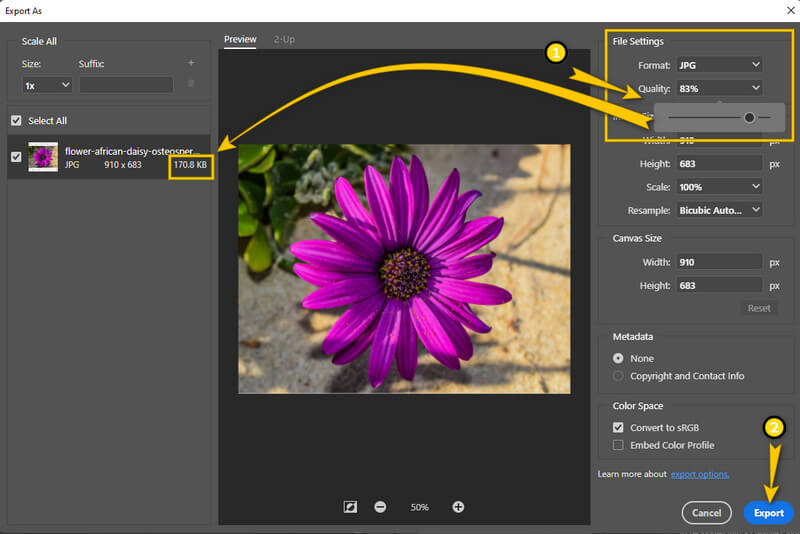Open the Format JPG dropdown
This screenshot has height=534, width=800.
click(x=718, y=65)
